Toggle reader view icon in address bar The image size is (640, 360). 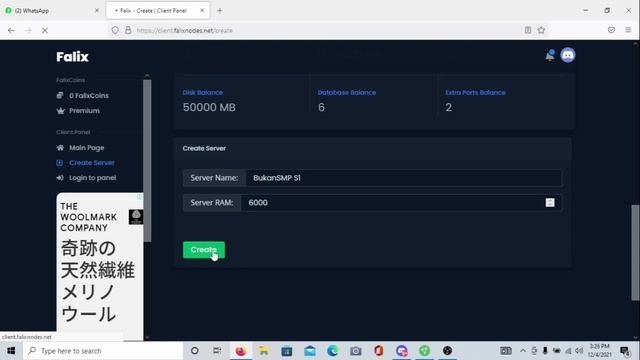tap(528, 30)
